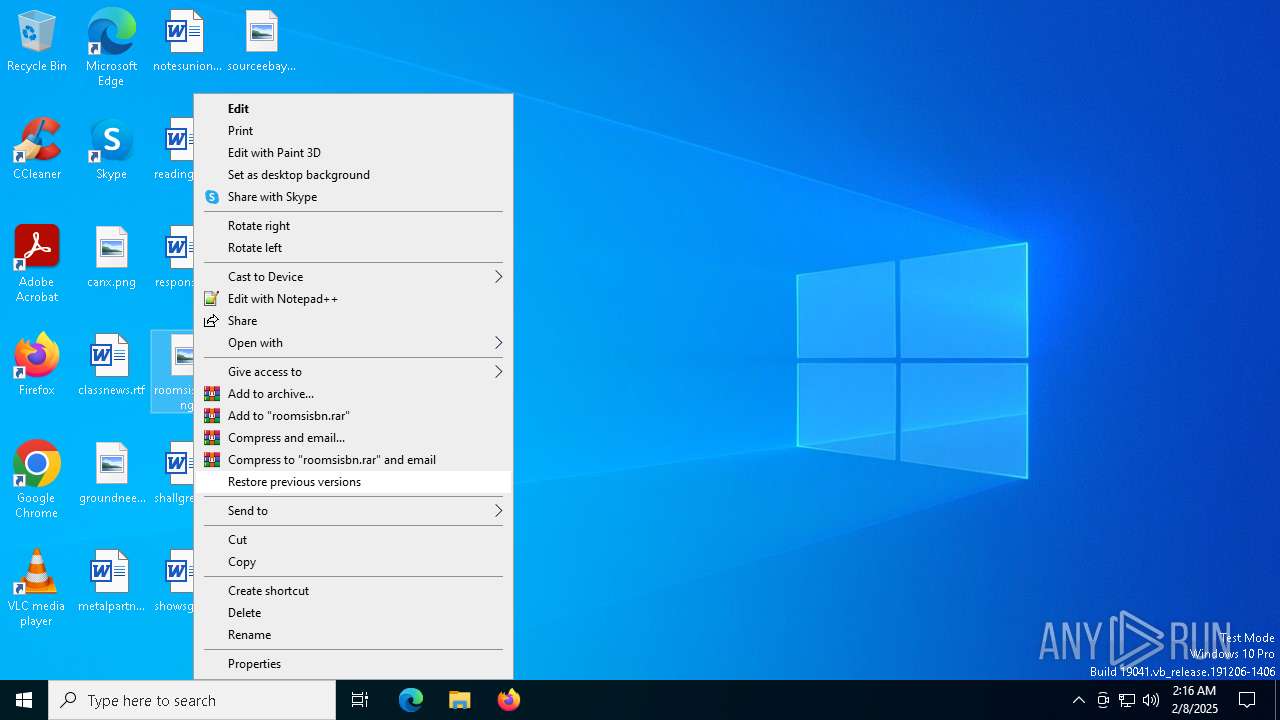Select the Google Chrome desktop shortcut
Viewport: 1280px width, 720px height.
tap(37, 480)
